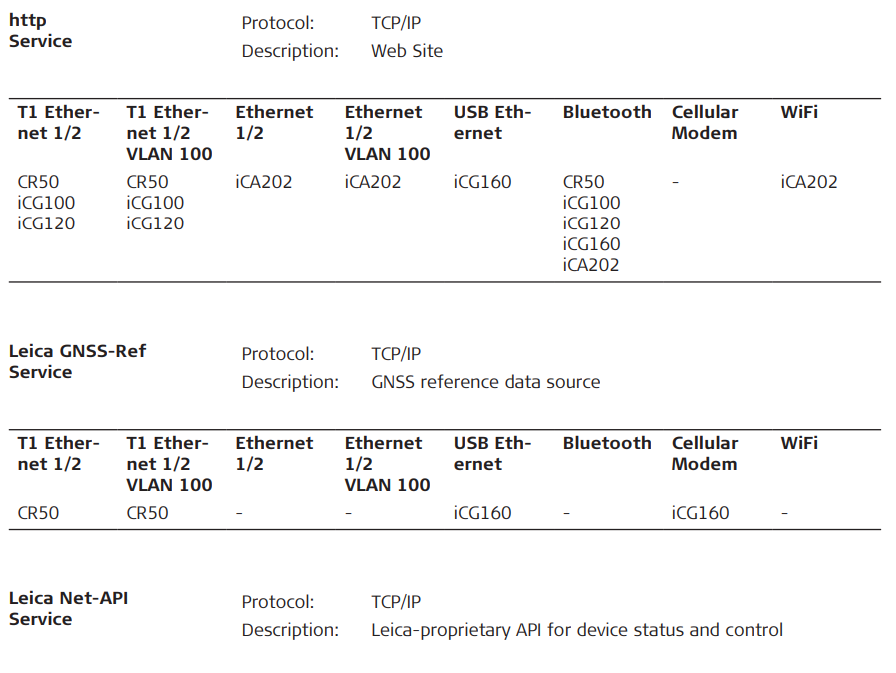The image size is (896, 673).
Task: Click iCA202 under WiFi column
Action: coord(808,182)
